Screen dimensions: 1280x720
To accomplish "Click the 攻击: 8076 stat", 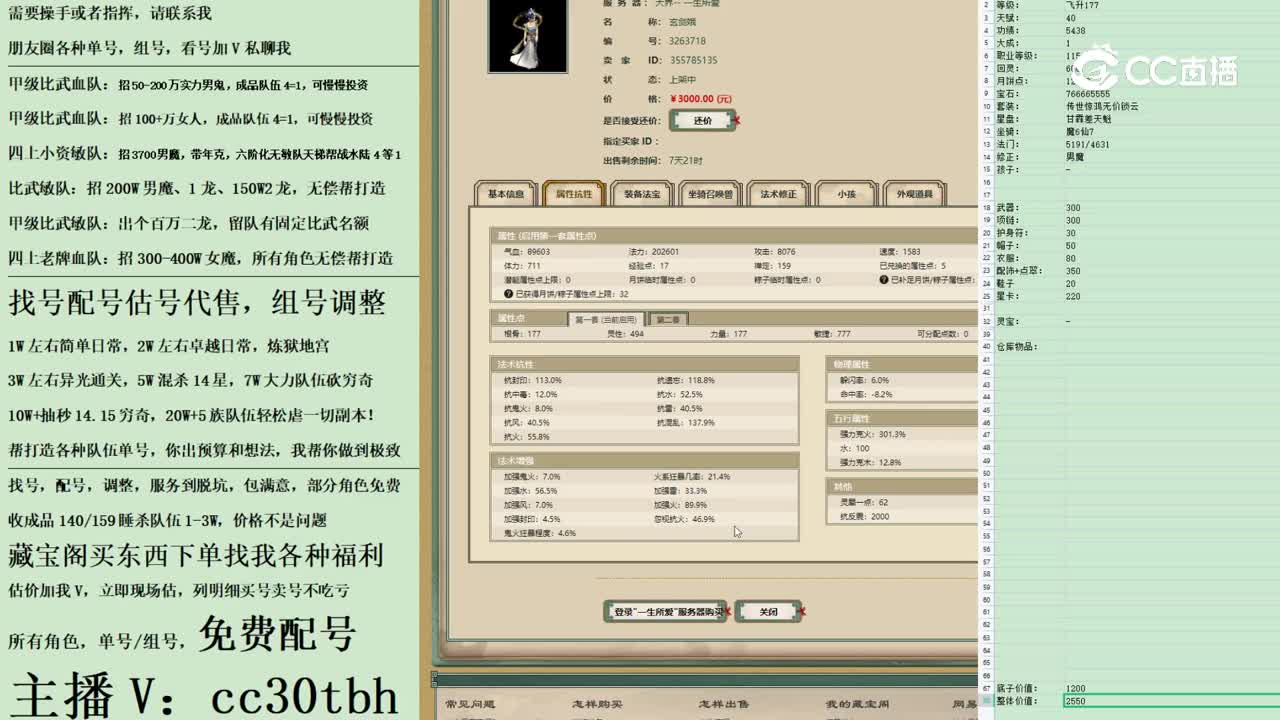I will pos(775,252).
